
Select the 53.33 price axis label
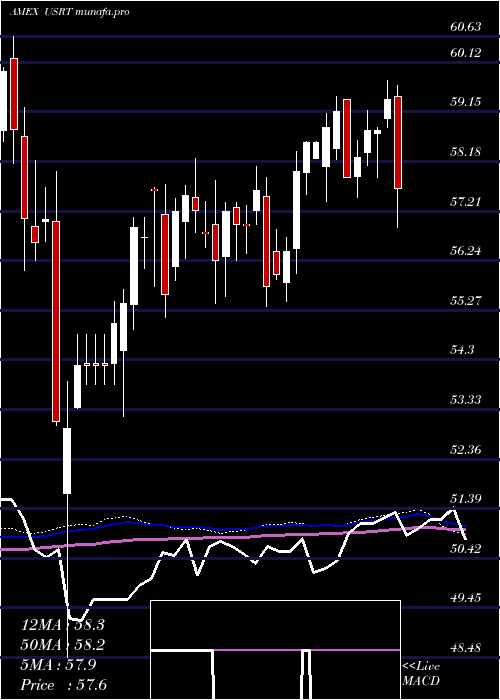[x=466, y=400]
